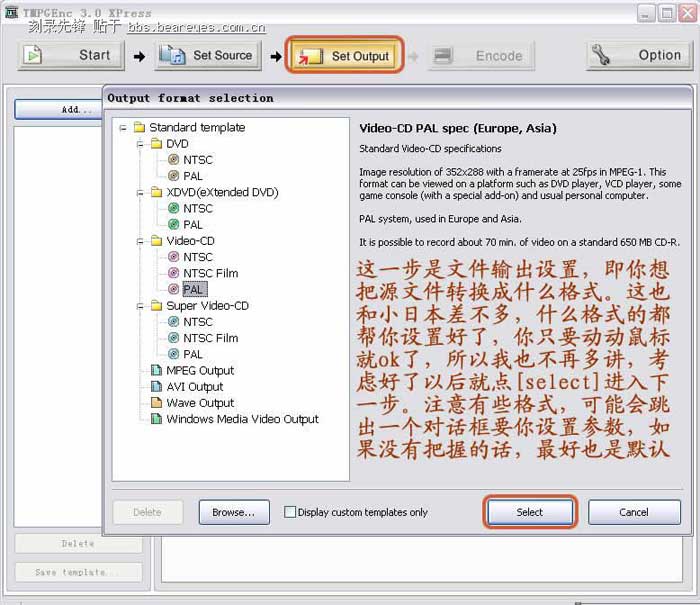
Task: Select Video-CD NTSC template text
Action: [x=198, y=257]
